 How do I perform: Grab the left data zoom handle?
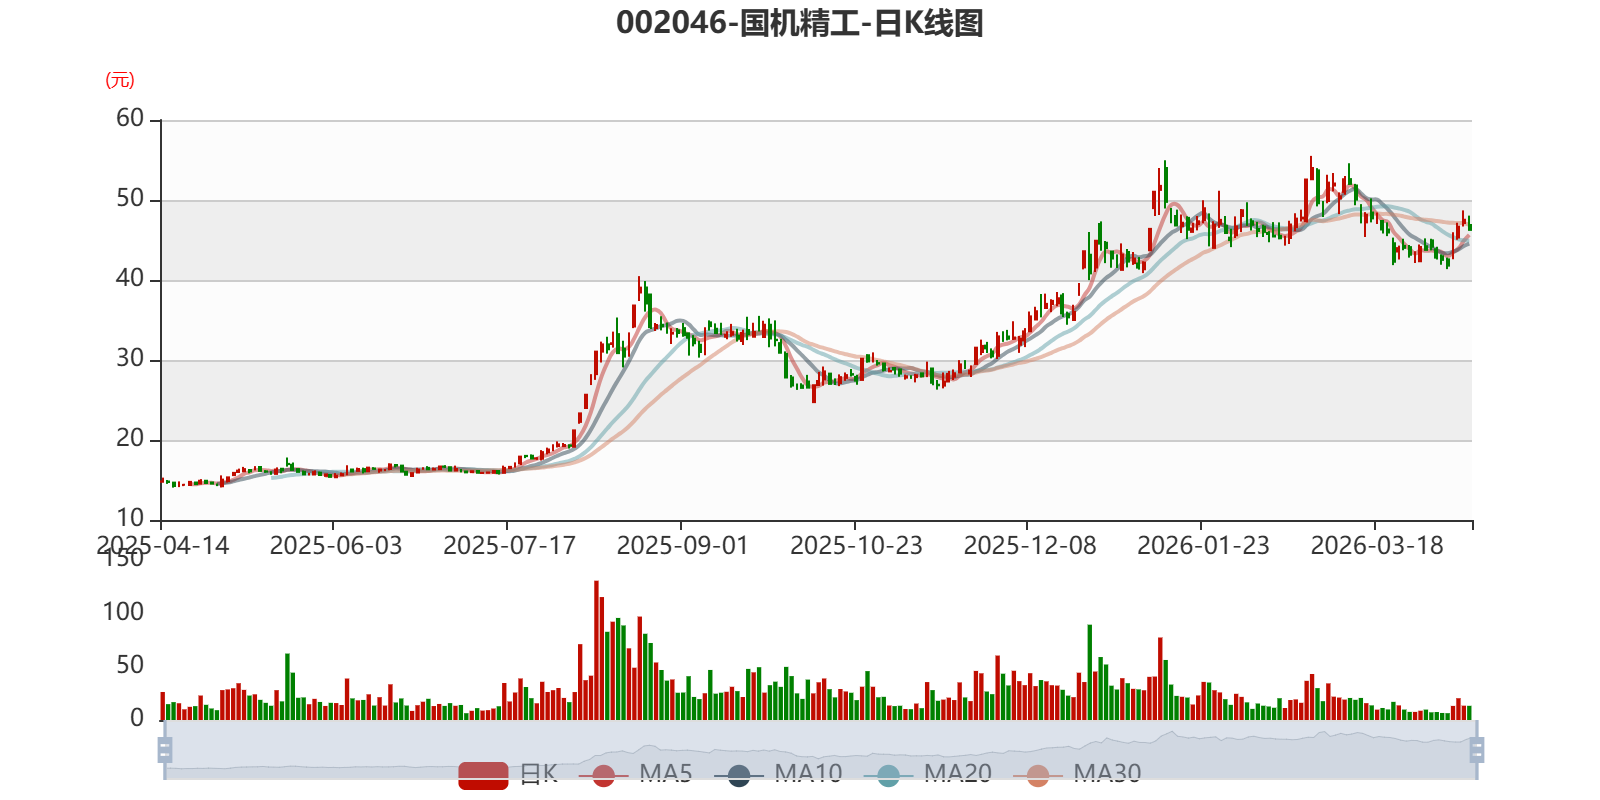coord(165,749)
